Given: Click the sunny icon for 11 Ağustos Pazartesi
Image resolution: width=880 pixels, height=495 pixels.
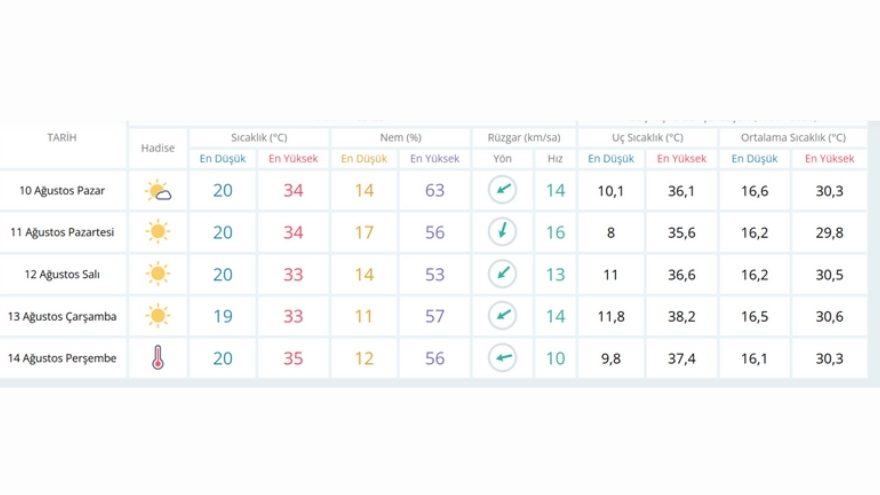Looking at the screenshot, I should point(158,232).
